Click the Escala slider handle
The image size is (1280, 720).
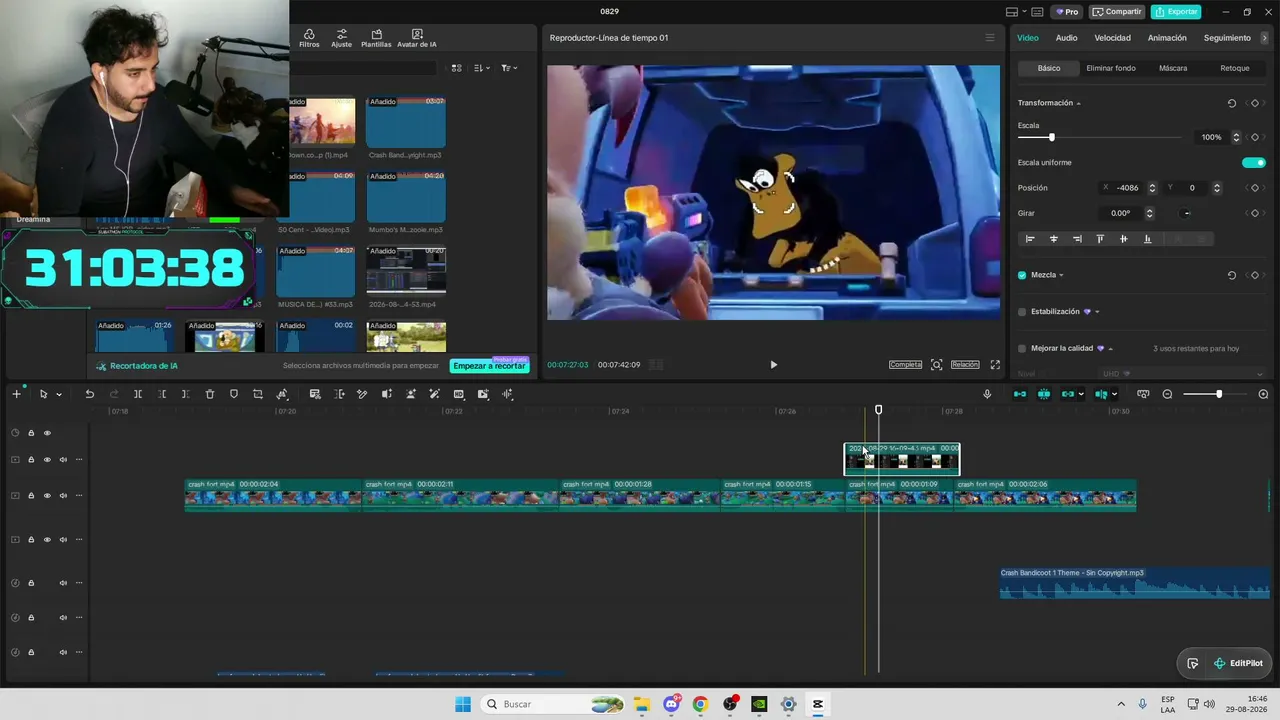click(1051, 137)
